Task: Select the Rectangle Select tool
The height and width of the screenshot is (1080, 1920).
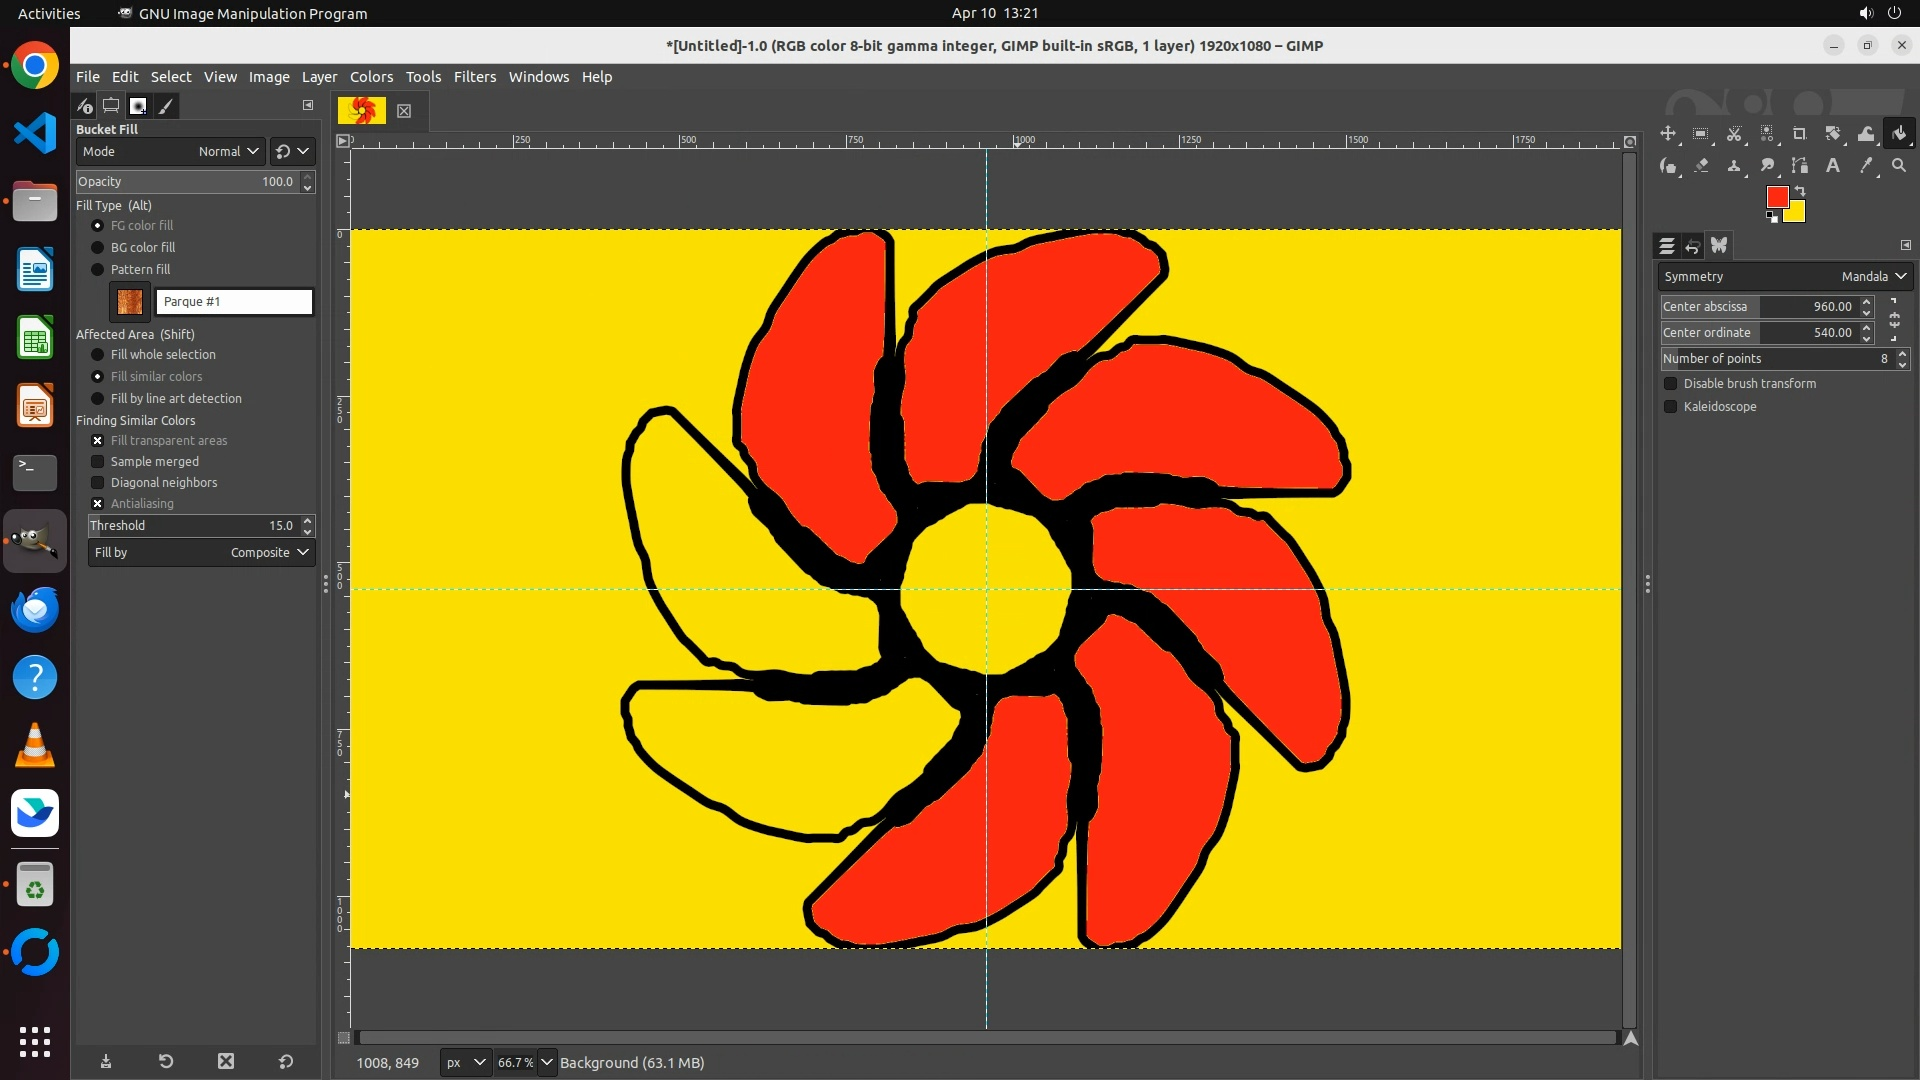Action: click(x=1701, y=134)
